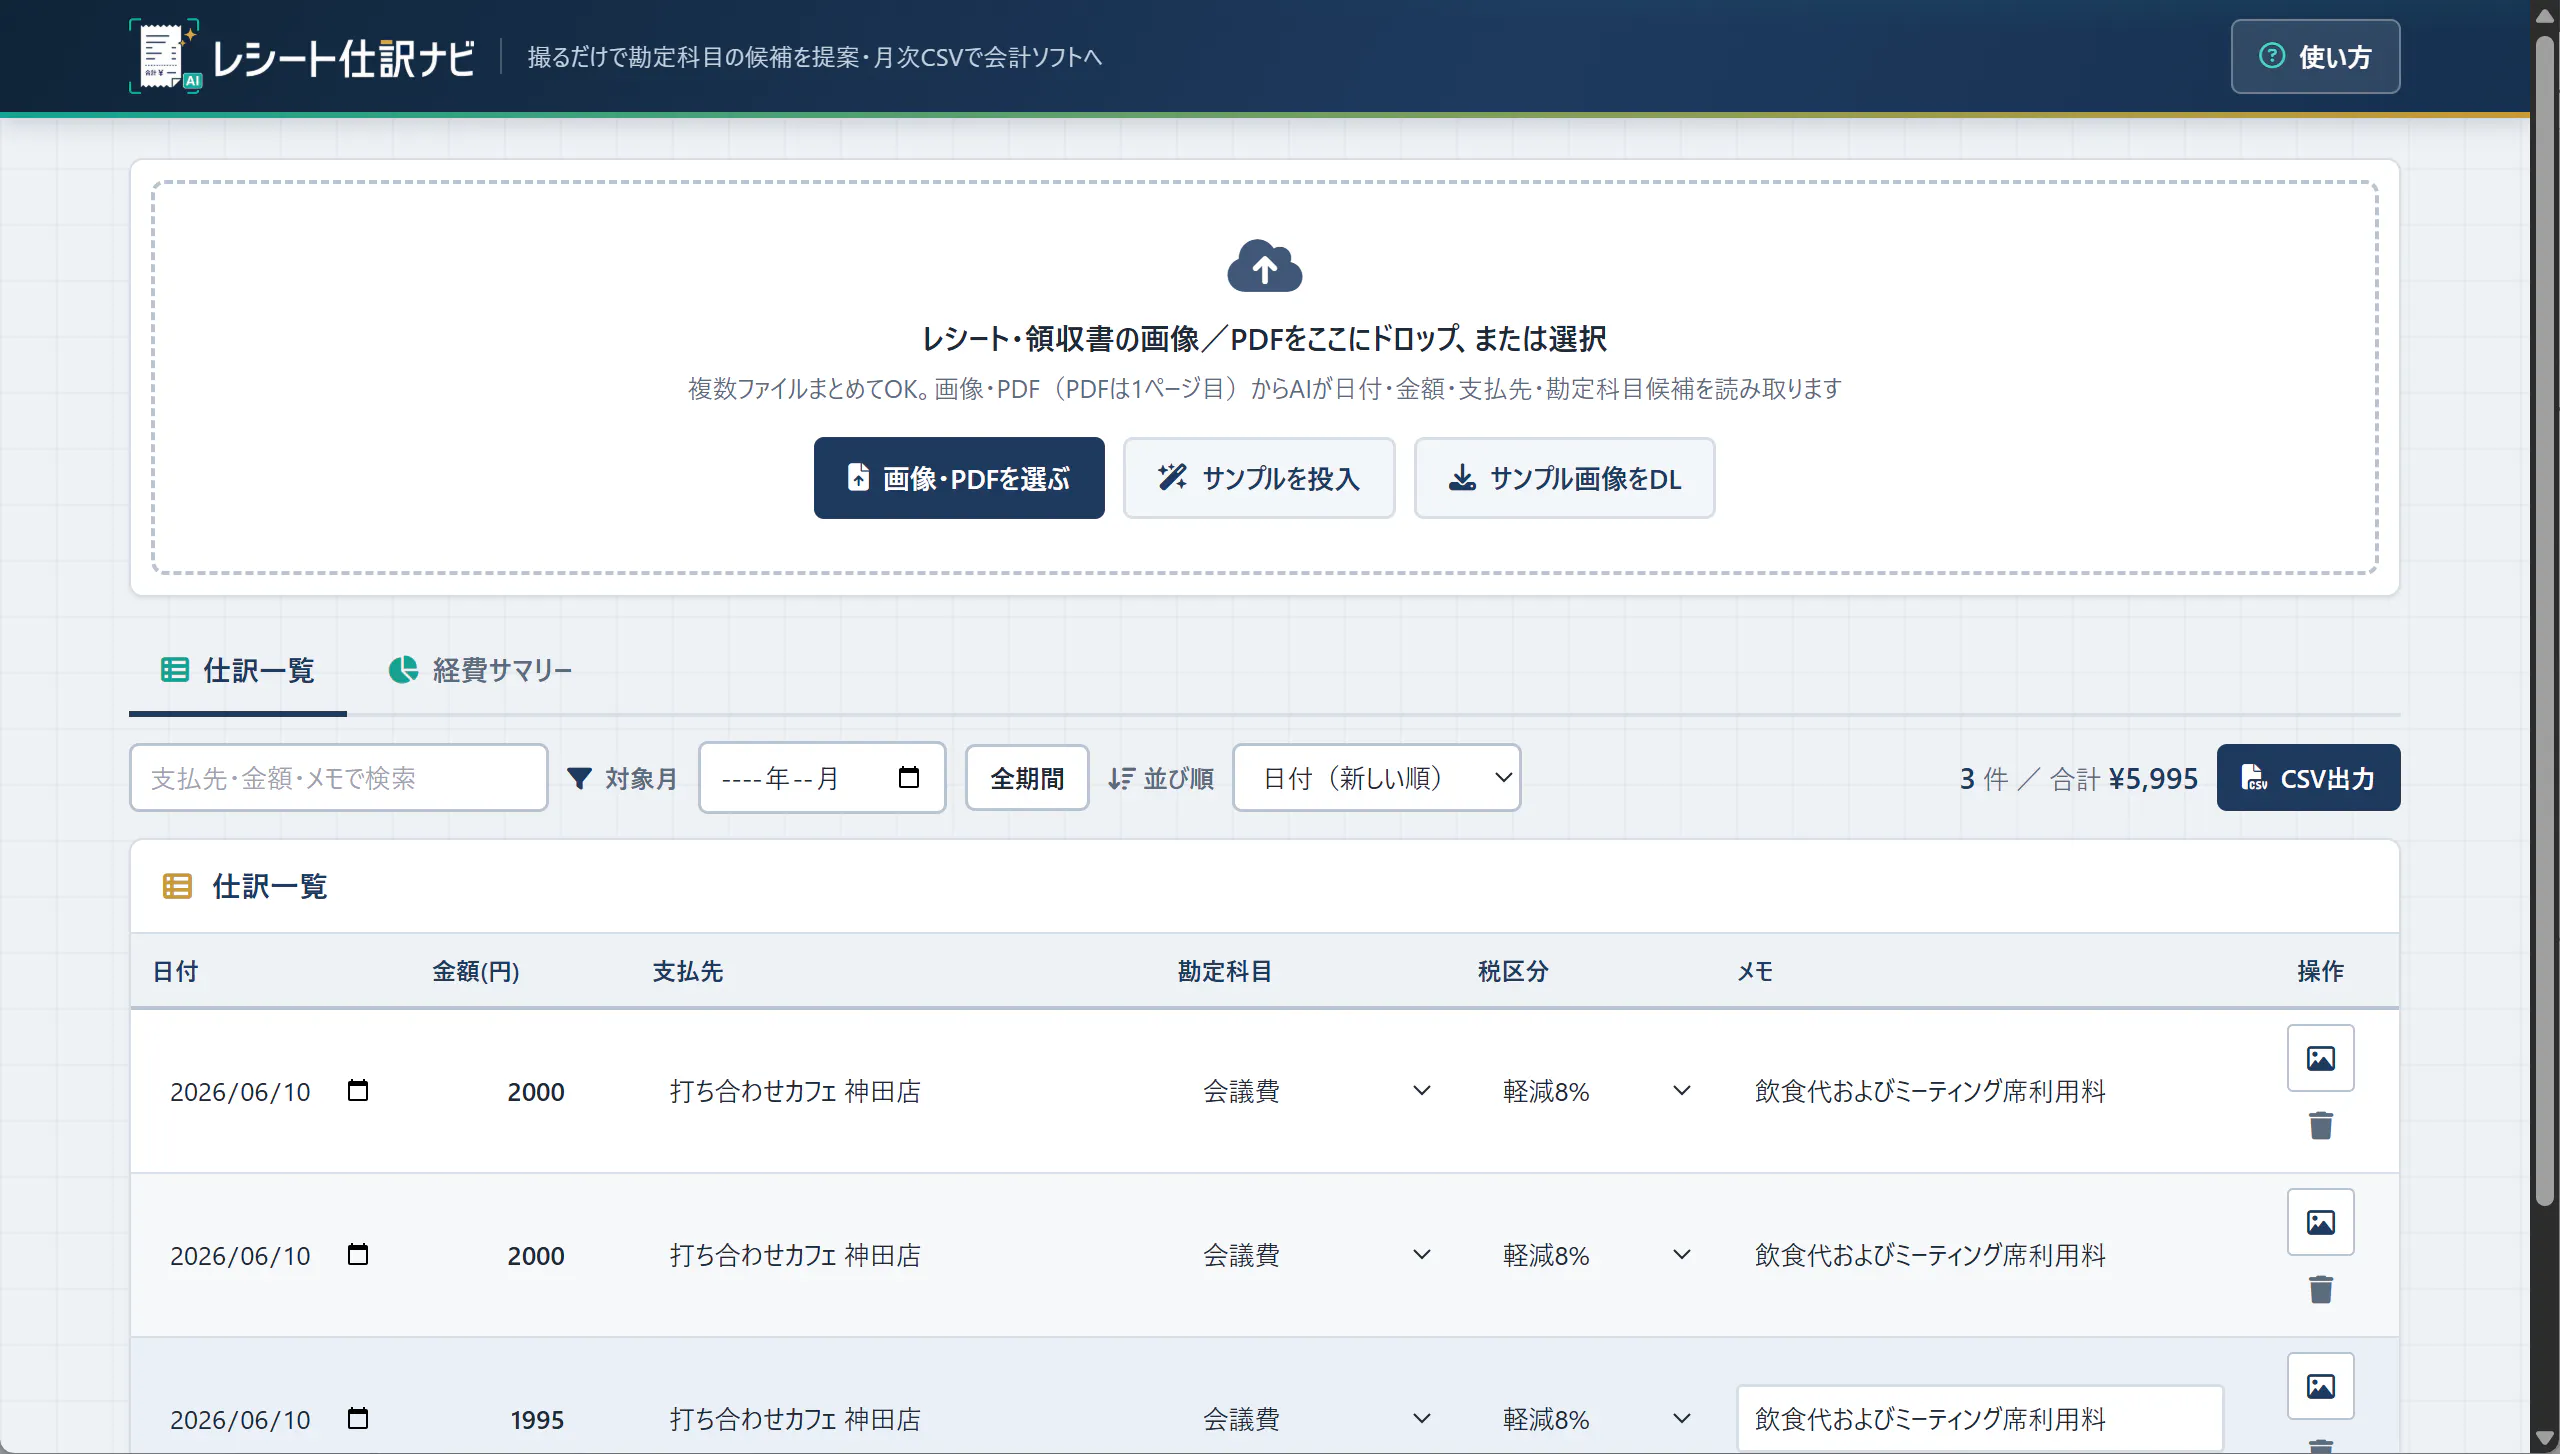The width and height of the screenshot is (2560, 1454).
Task: Open date picker for first row date
Action: 357,1090
